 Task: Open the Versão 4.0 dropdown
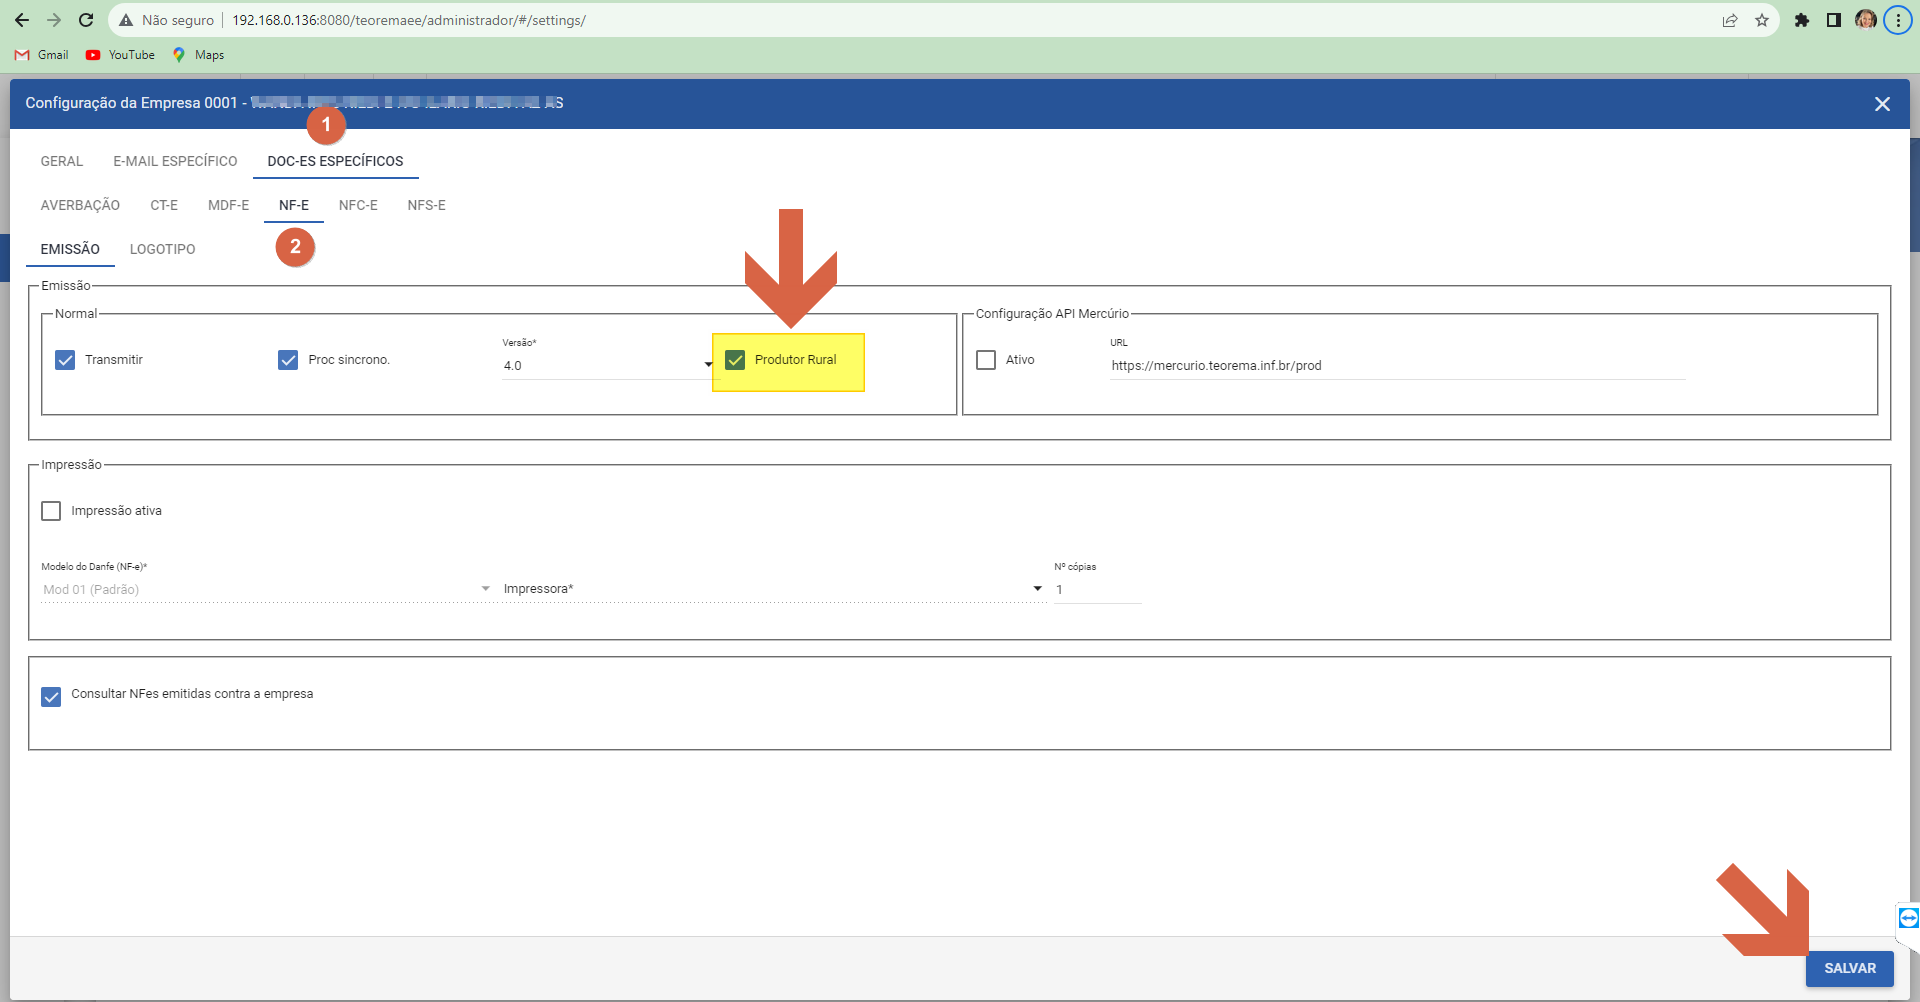(x=608, y=366)
